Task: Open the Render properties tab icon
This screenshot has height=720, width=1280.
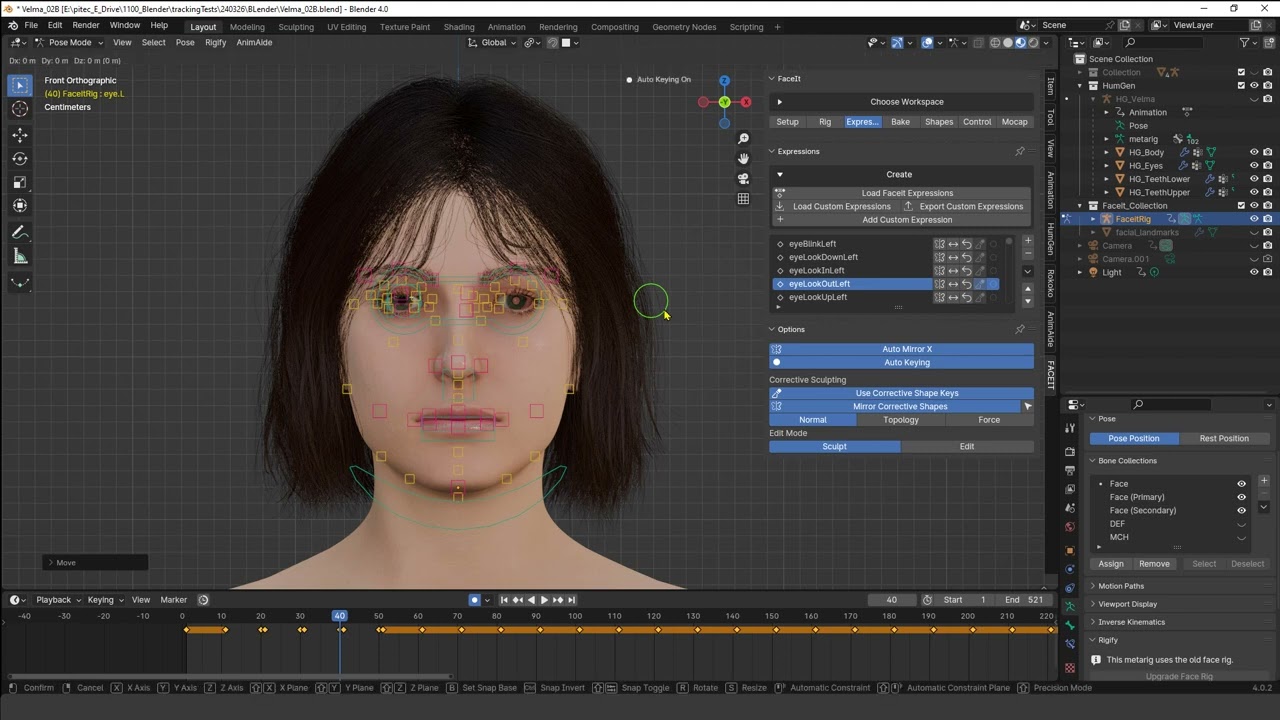Action: click(1070, 451)
